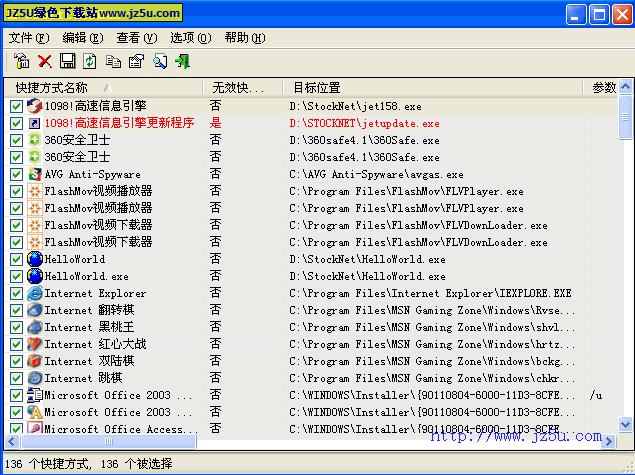This screenshot has width=635, height=475.
Task: Click the icon of 1098!高速信息引擎更新程序 row
Action: click(x=34, y=123)
